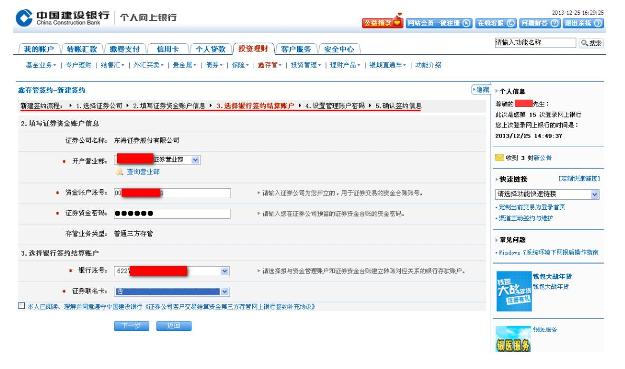Expand the 贵金属 submenu

coord(184,65)
